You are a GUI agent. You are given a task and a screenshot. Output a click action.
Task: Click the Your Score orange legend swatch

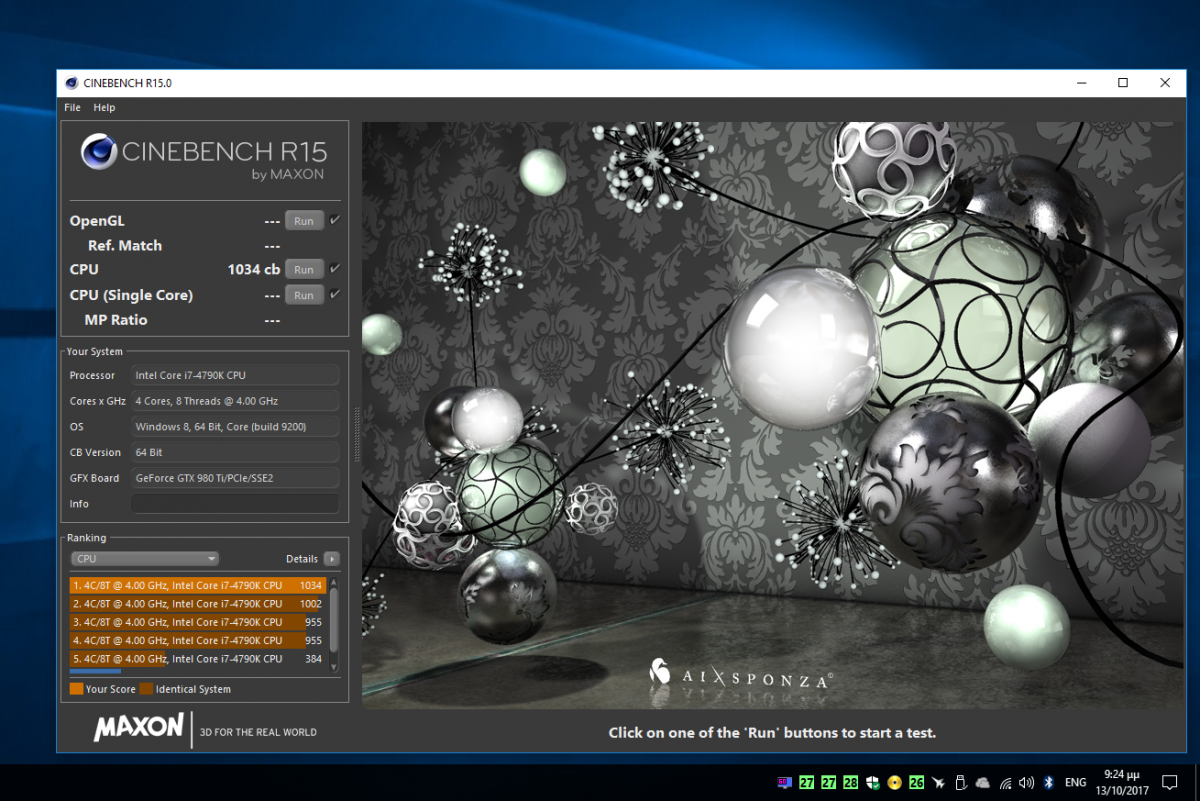click(76, 689)
